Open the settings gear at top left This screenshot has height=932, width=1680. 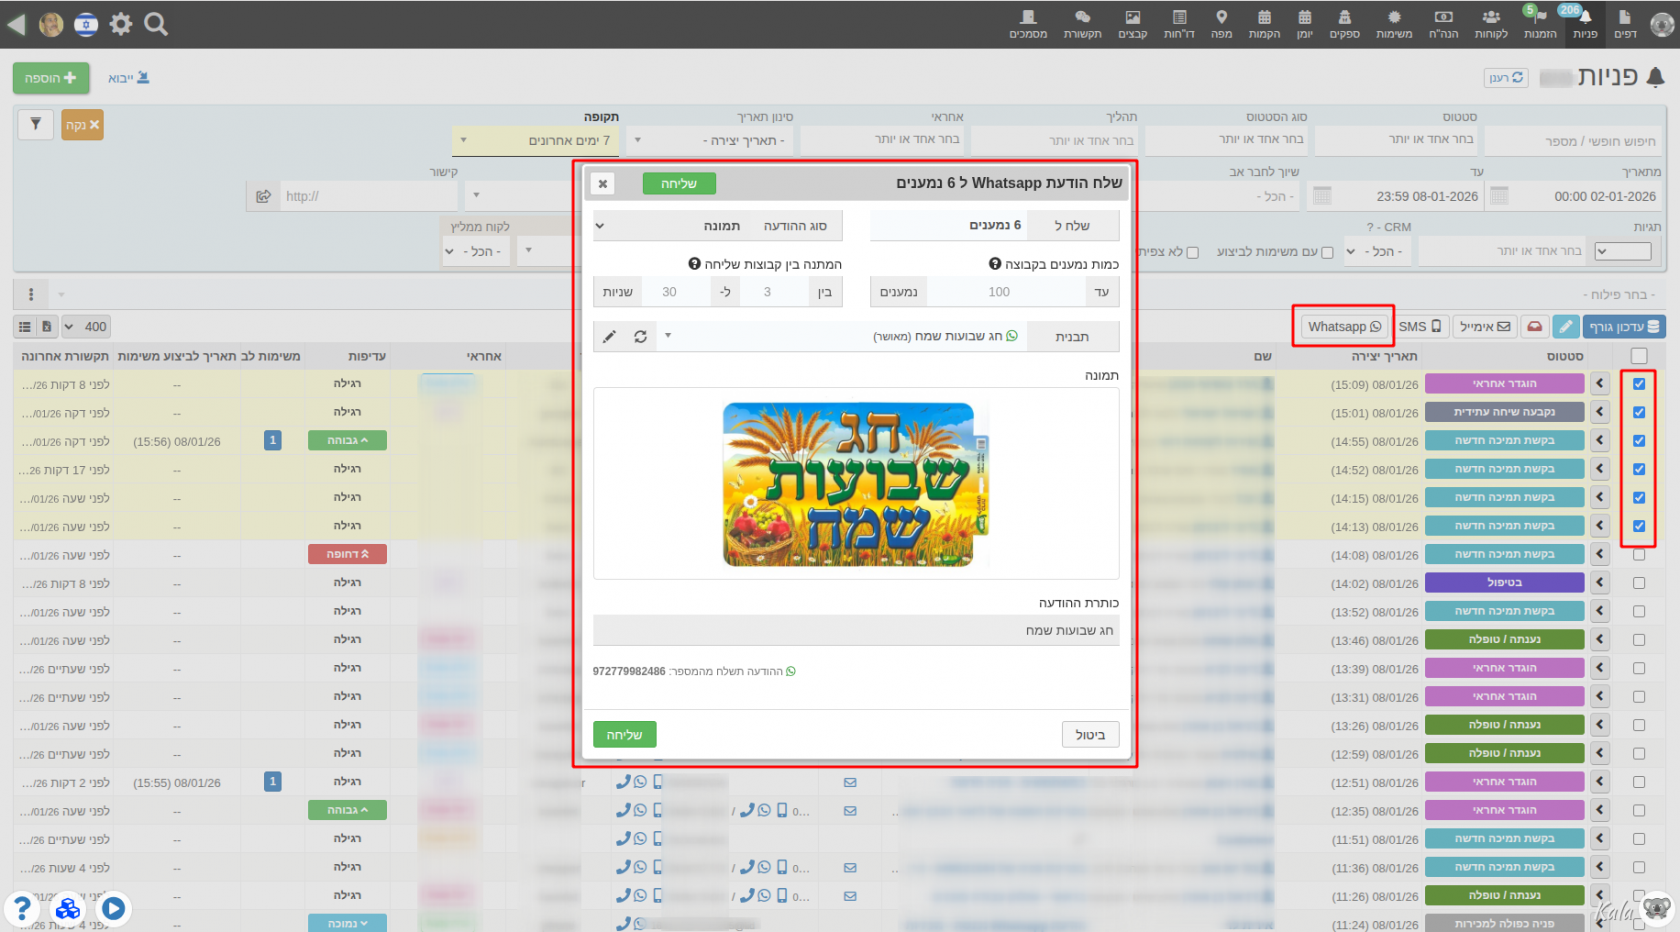point(120,24)
